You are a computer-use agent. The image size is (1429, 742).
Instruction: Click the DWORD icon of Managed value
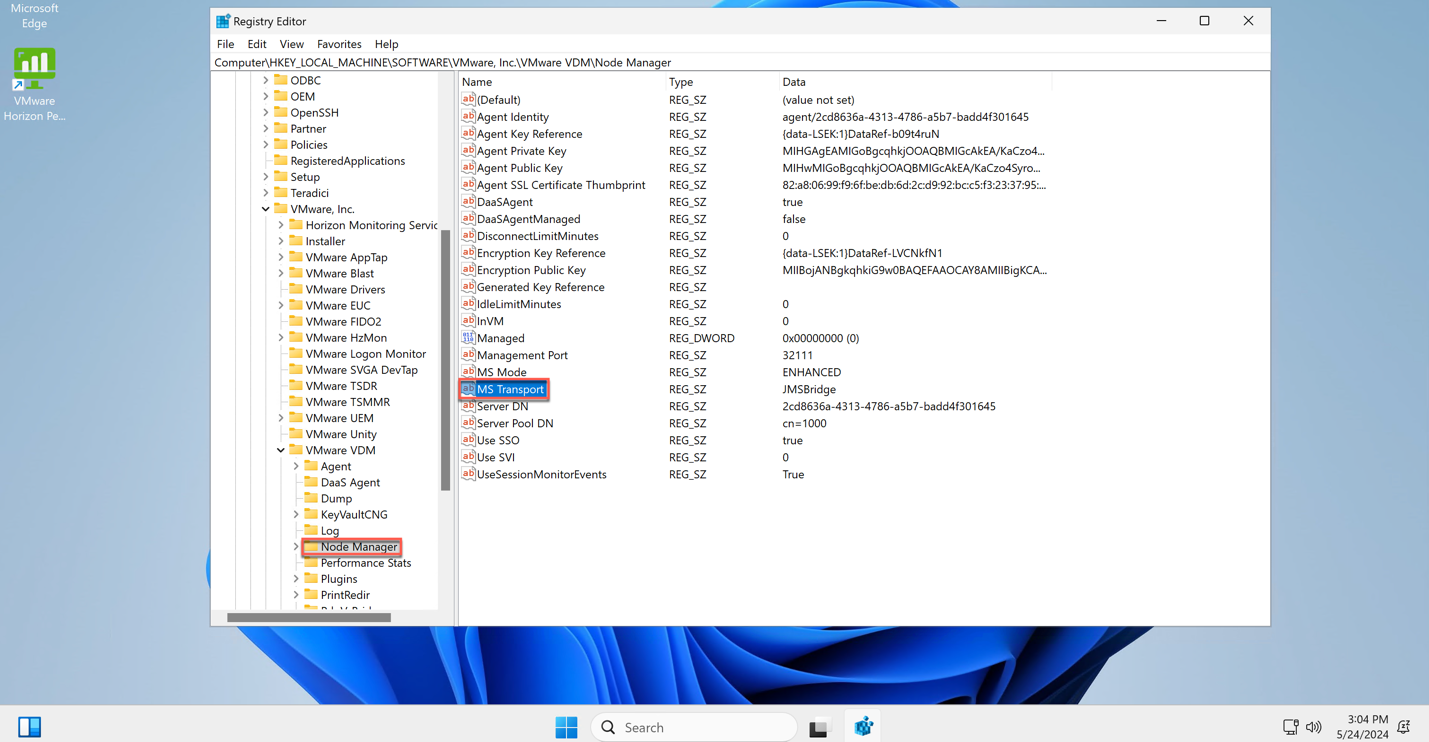pos(468,338)
